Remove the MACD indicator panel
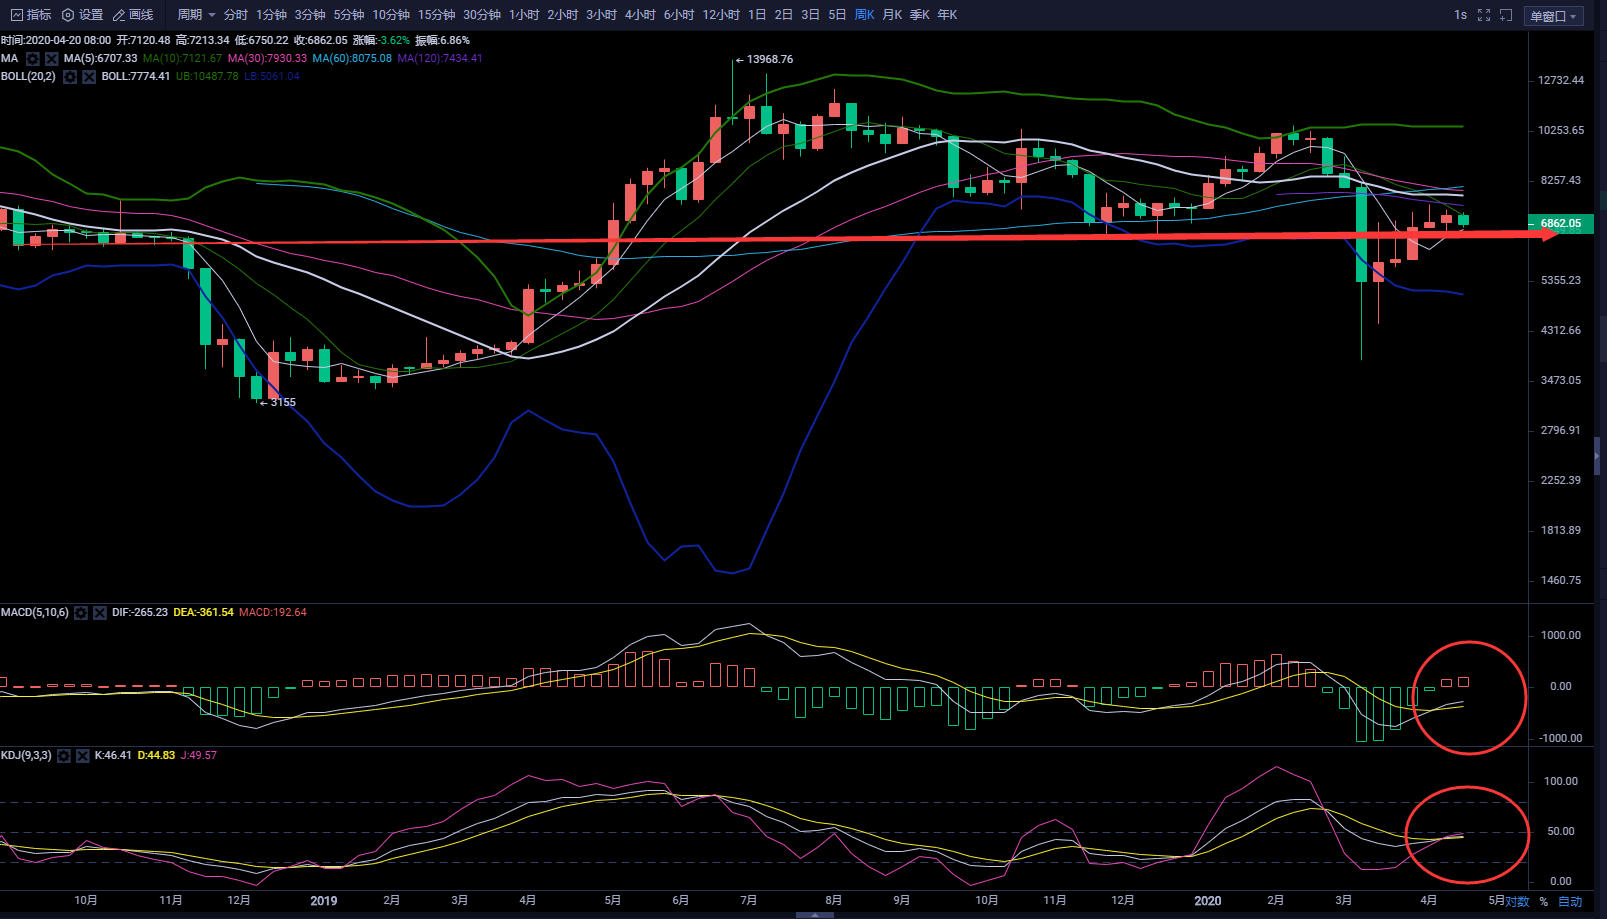 tap(100, 613)
